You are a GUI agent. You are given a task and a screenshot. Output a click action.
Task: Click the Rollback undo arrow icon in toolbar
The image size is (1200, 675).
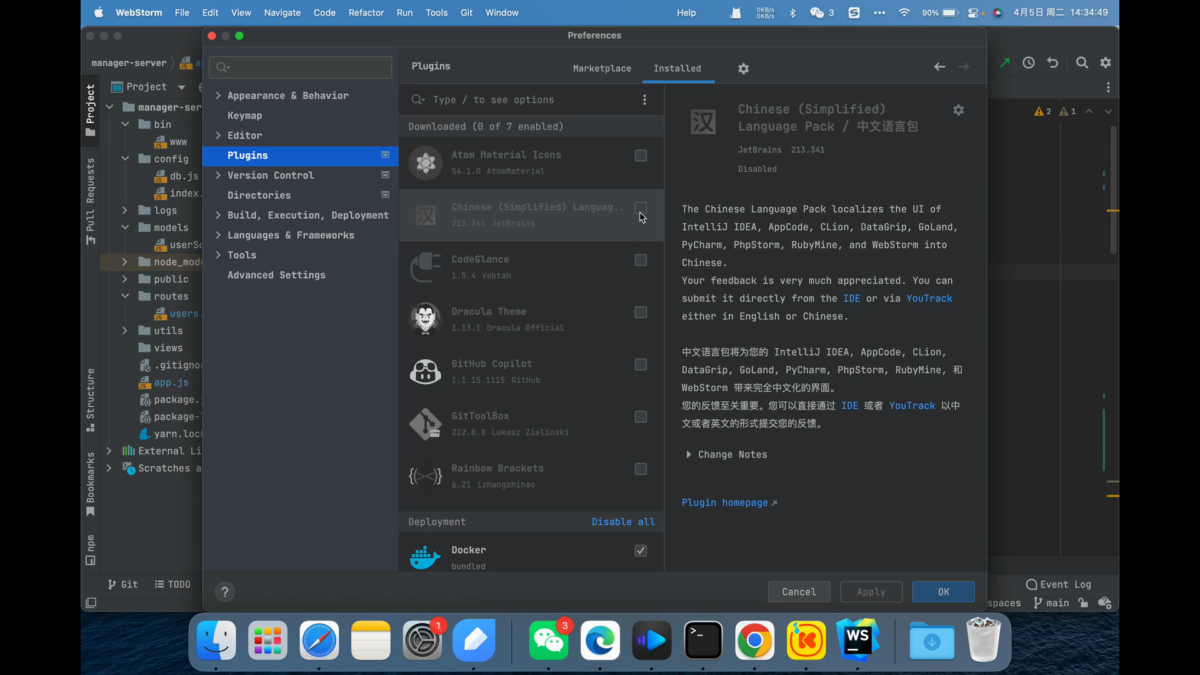pos(1052,63)
